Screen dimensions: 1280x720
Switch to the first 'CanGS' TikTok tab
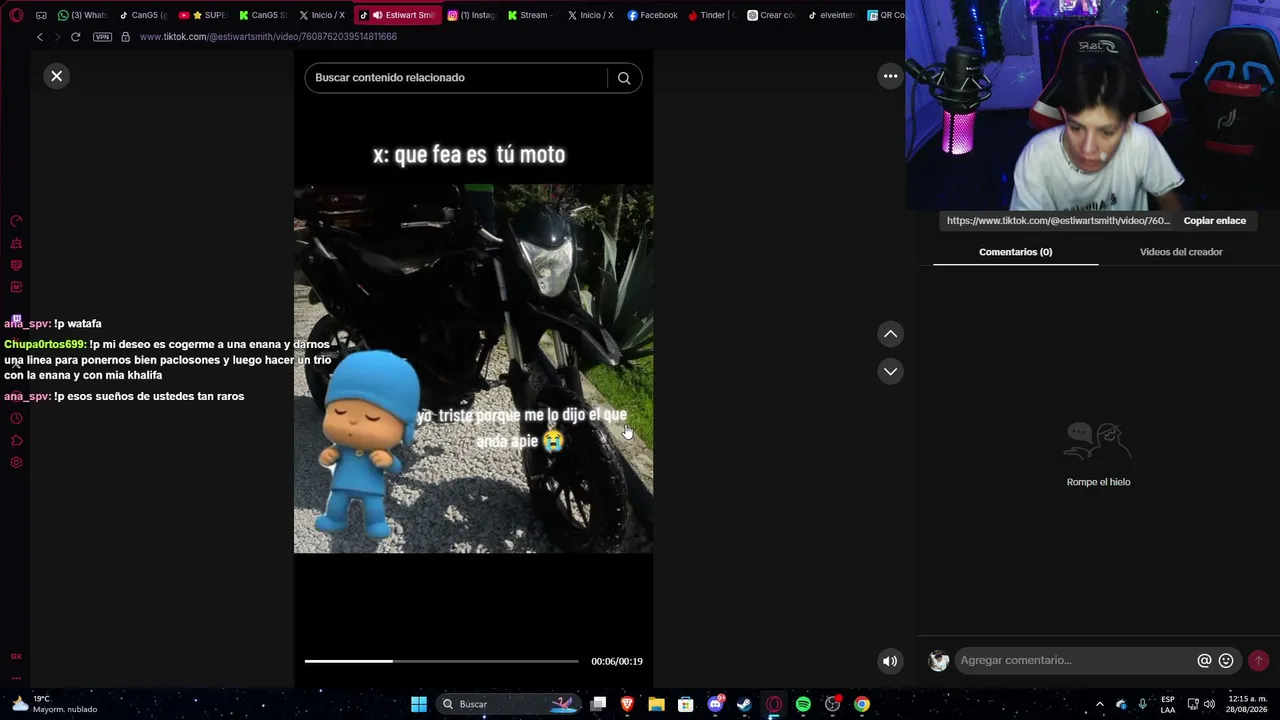pyautogui.click(x=143, y=15)
